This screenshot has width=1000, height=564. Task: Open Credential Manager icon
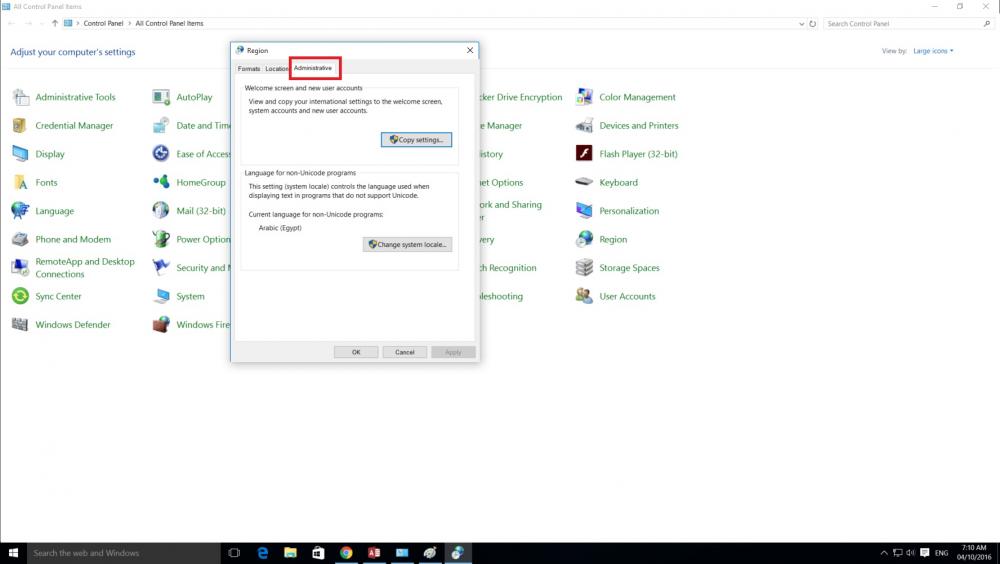(20, 126)
